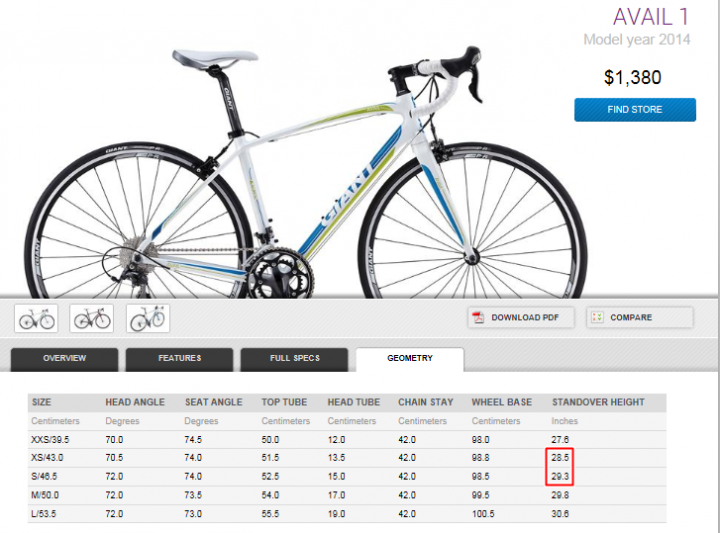The width and height of the screenshot is (720, 533).
Task: Open the Overview tab
Action: [x=64, y=358]
